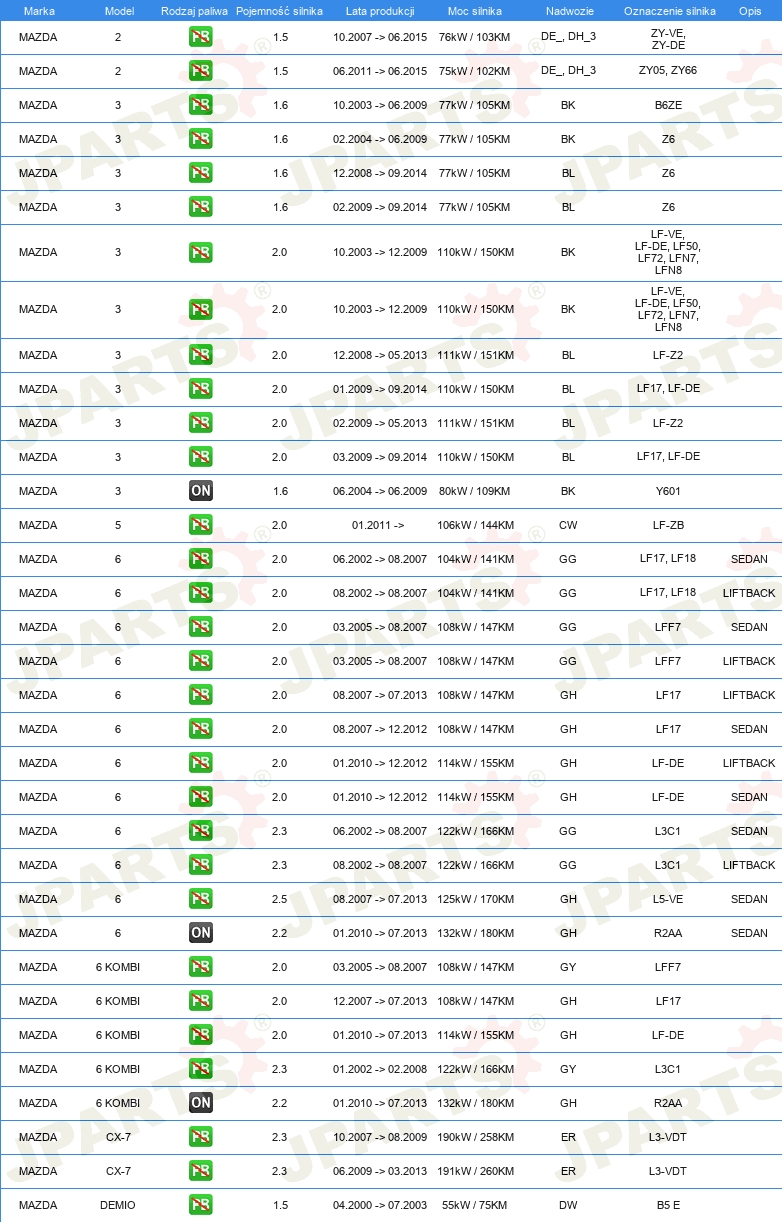Click the PB icon in the 01.2009 -> 09.2014 row
782x1222 pixels.
pos(201,390)
